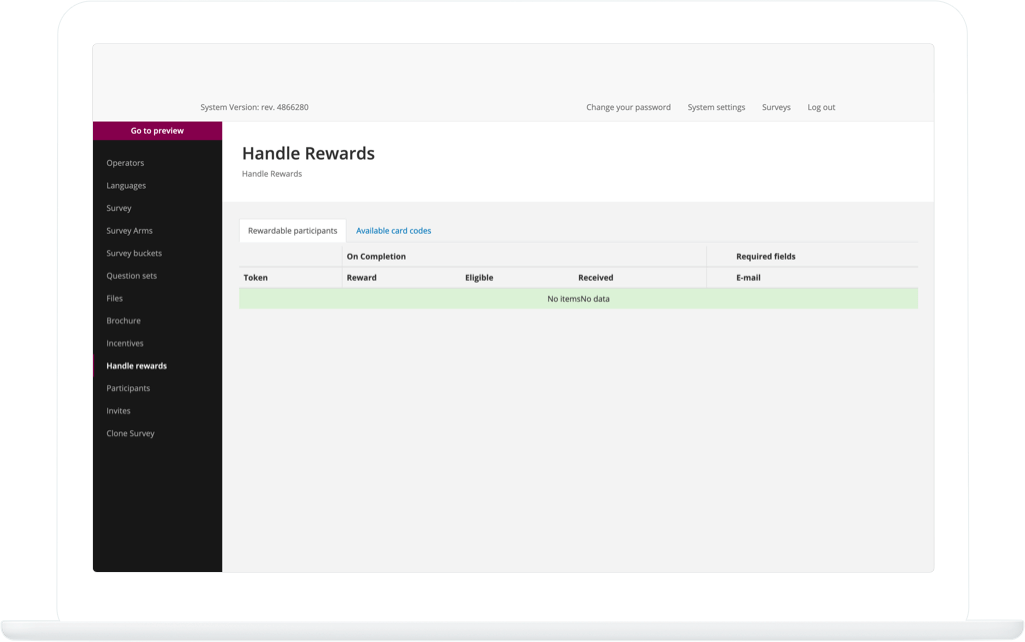Open Clone Survey in sidebar

click(131, 433)
